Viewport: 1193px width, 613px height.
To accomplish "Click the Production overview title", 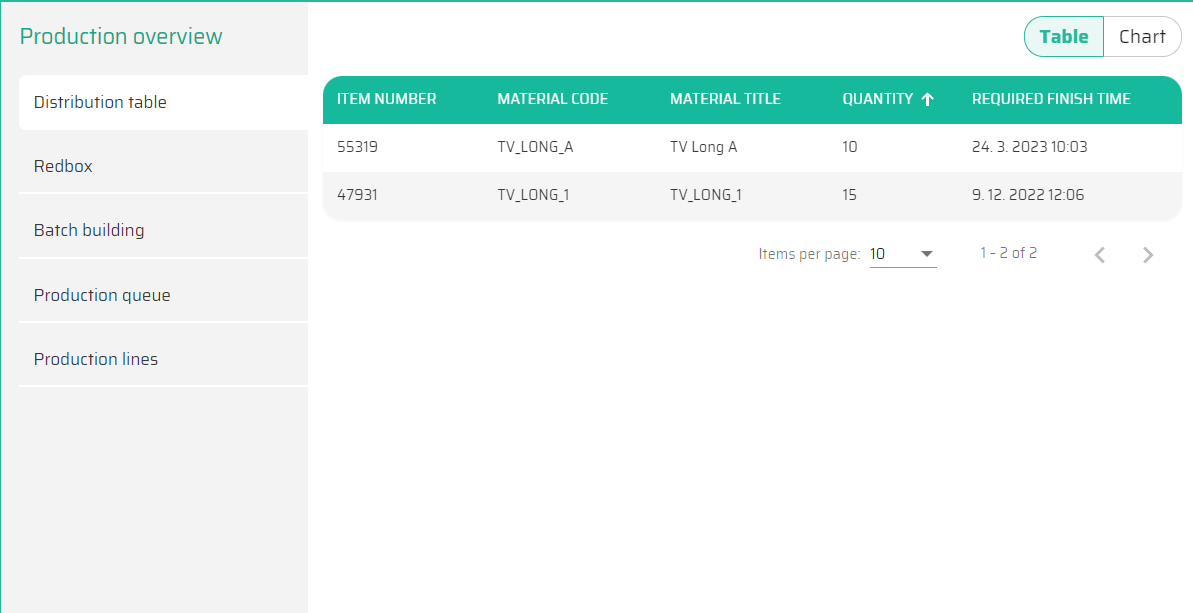I will pos(121,37).
